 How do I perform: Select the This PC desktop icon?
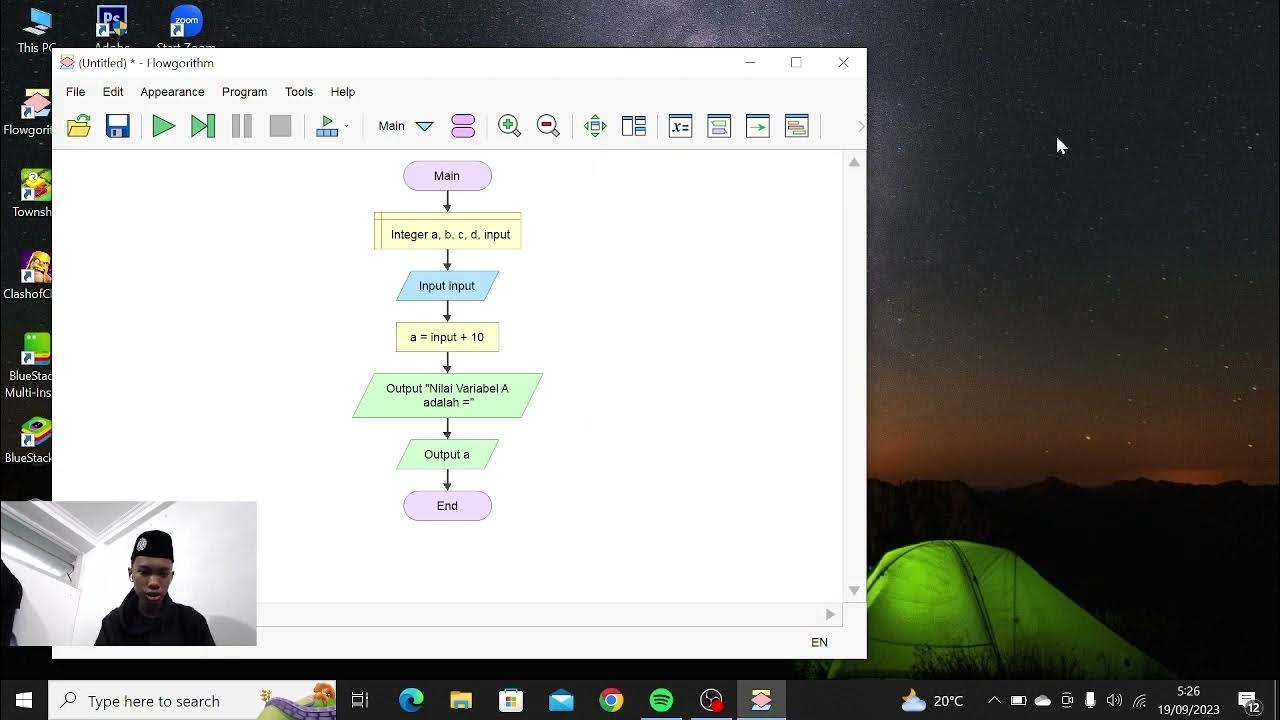click(x=35, y=29)
